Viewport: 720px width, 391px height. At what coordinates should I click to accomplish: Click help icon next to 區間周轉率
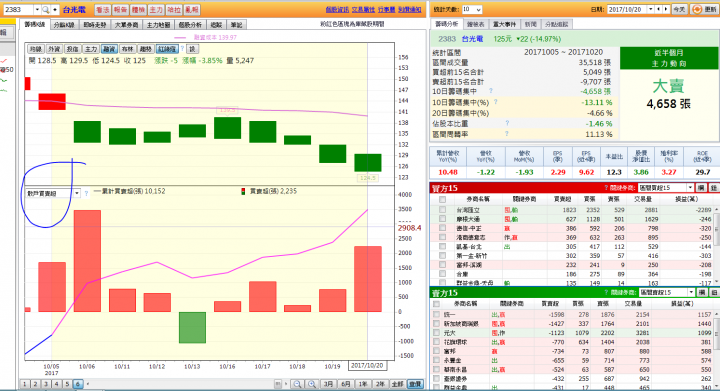click(x=507, y=134)
